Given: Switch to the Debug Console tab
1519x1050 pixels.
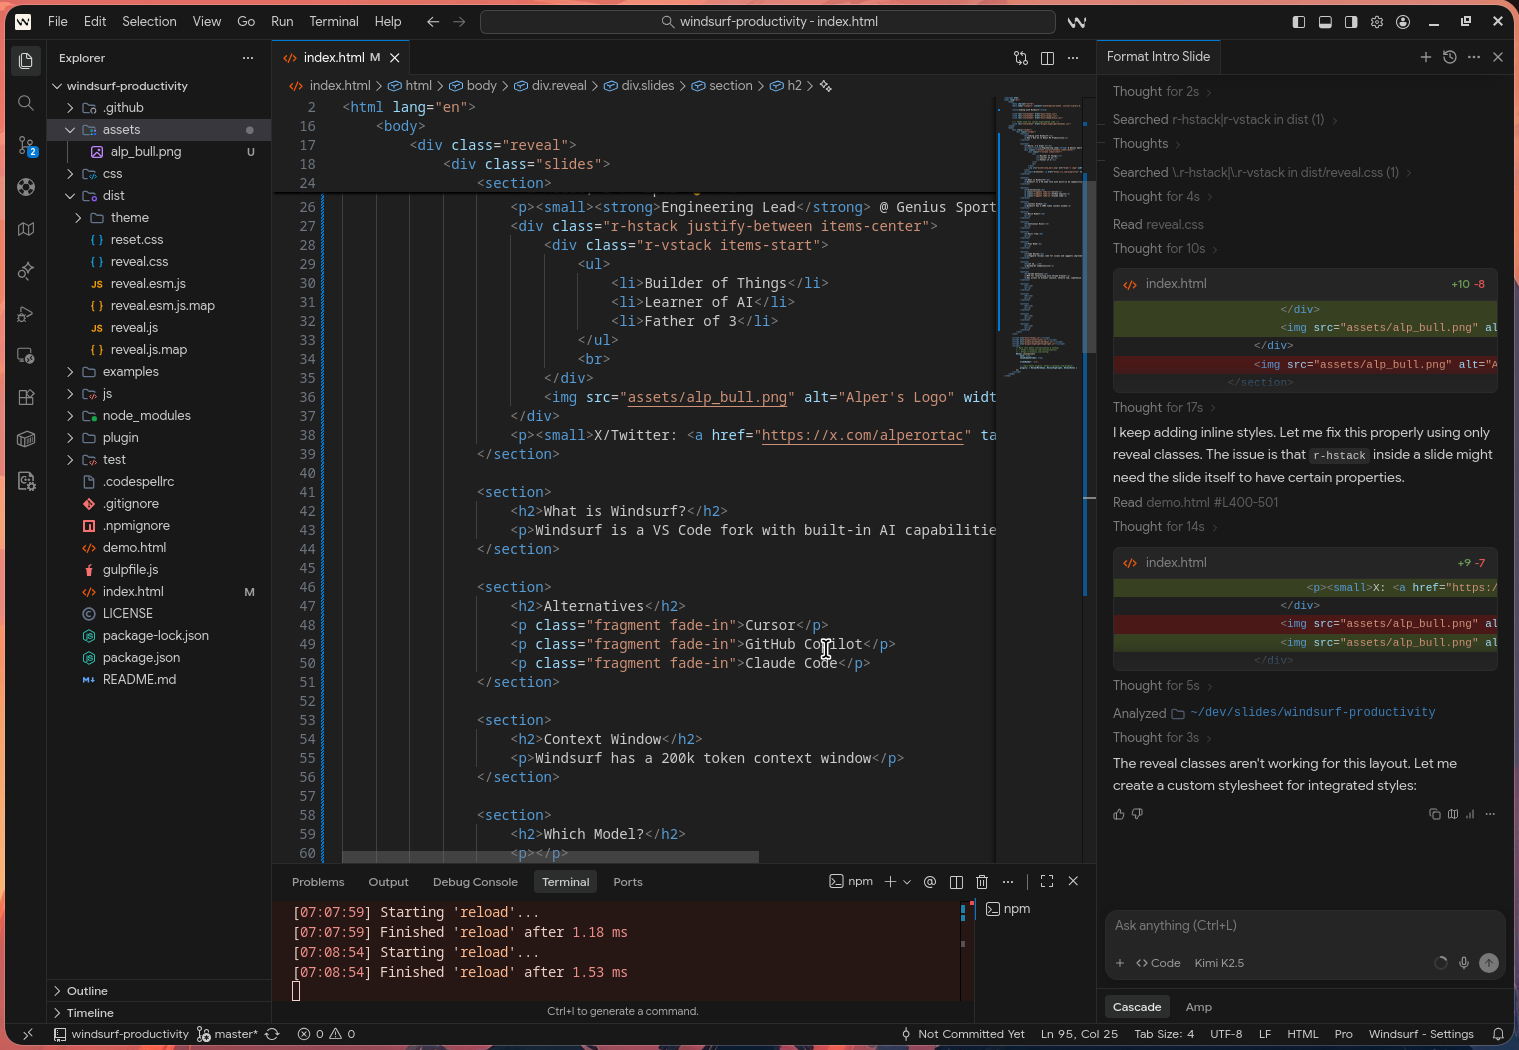Looking at the screenshot, I should coord(475,882).
